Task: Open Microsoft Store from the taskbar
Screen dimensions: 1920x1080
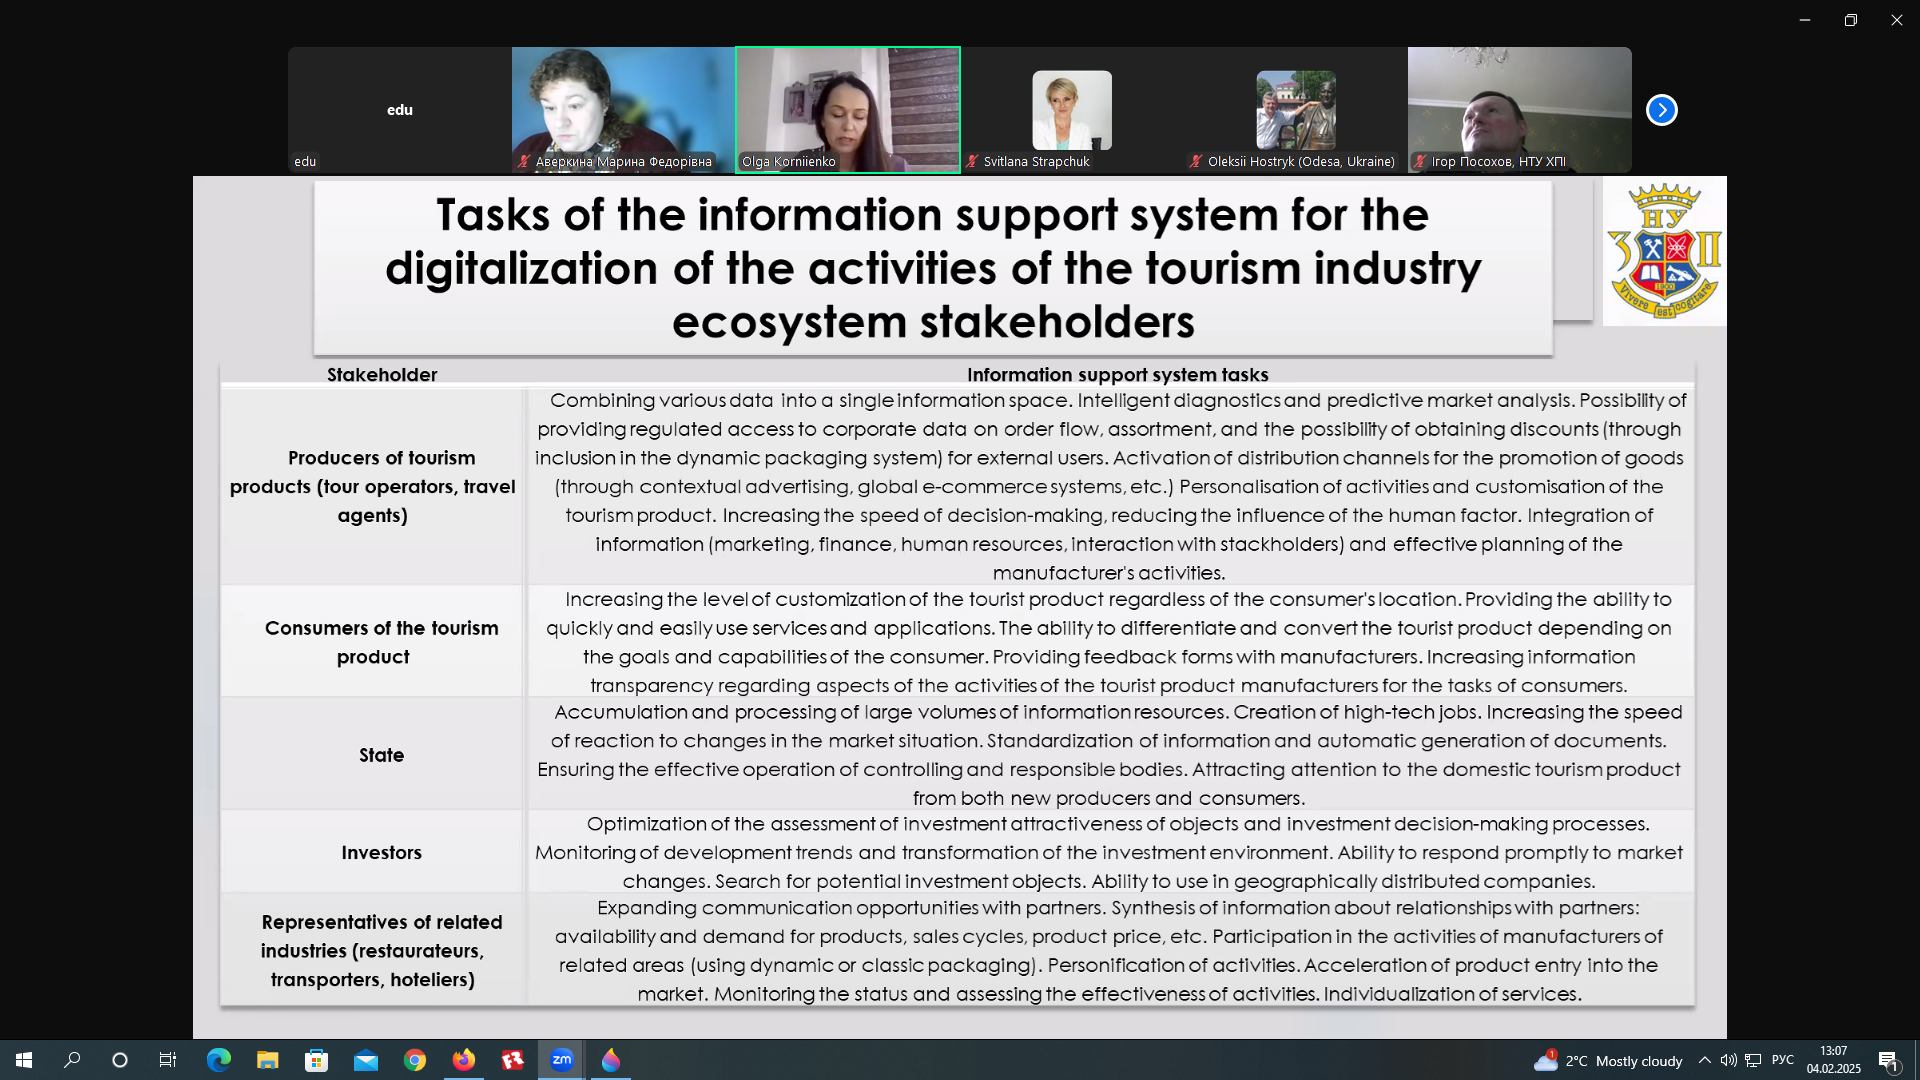Action: pyautogui.click(x=316, y=1060)
